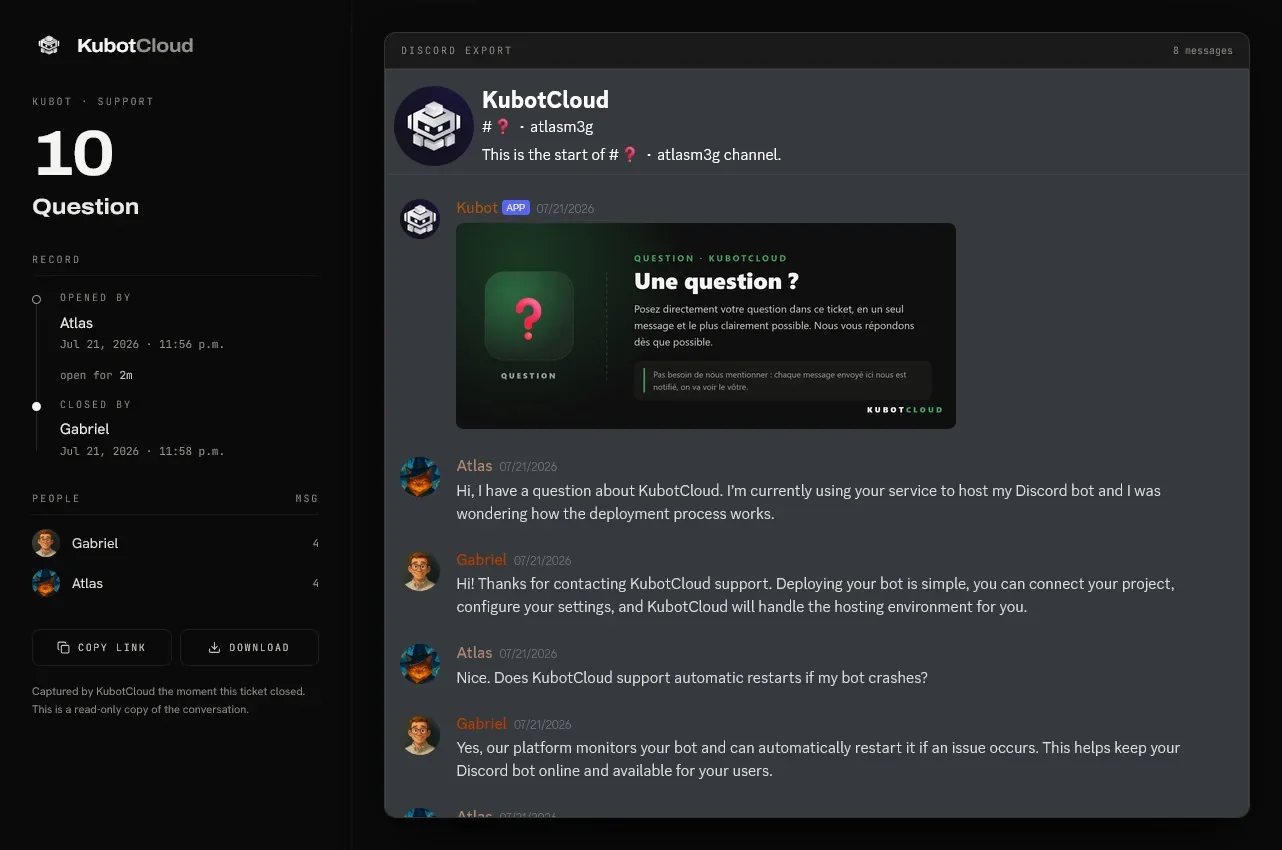The height and width of the screenshot is (850, 1282).
Task: Click Atlas avatar on deployment question message
Action: pos(420,478)
